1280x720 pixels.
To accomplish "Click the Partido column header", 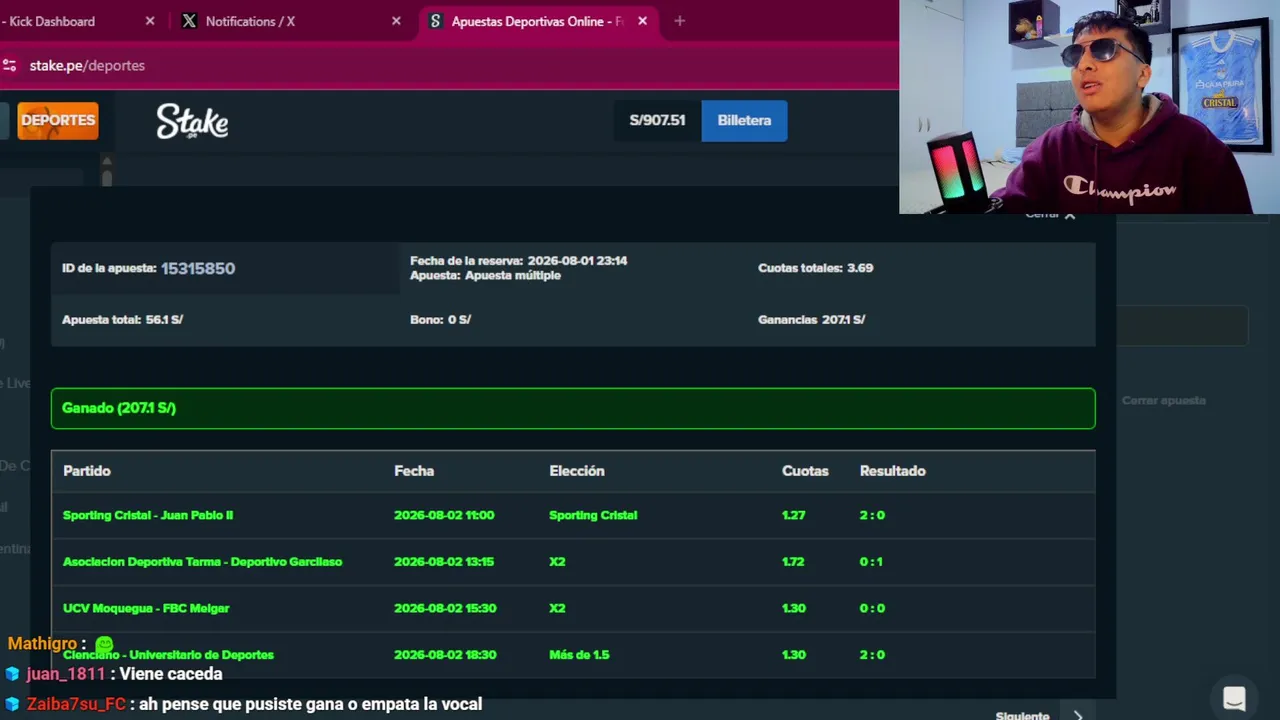I will (x=87, y=471).
